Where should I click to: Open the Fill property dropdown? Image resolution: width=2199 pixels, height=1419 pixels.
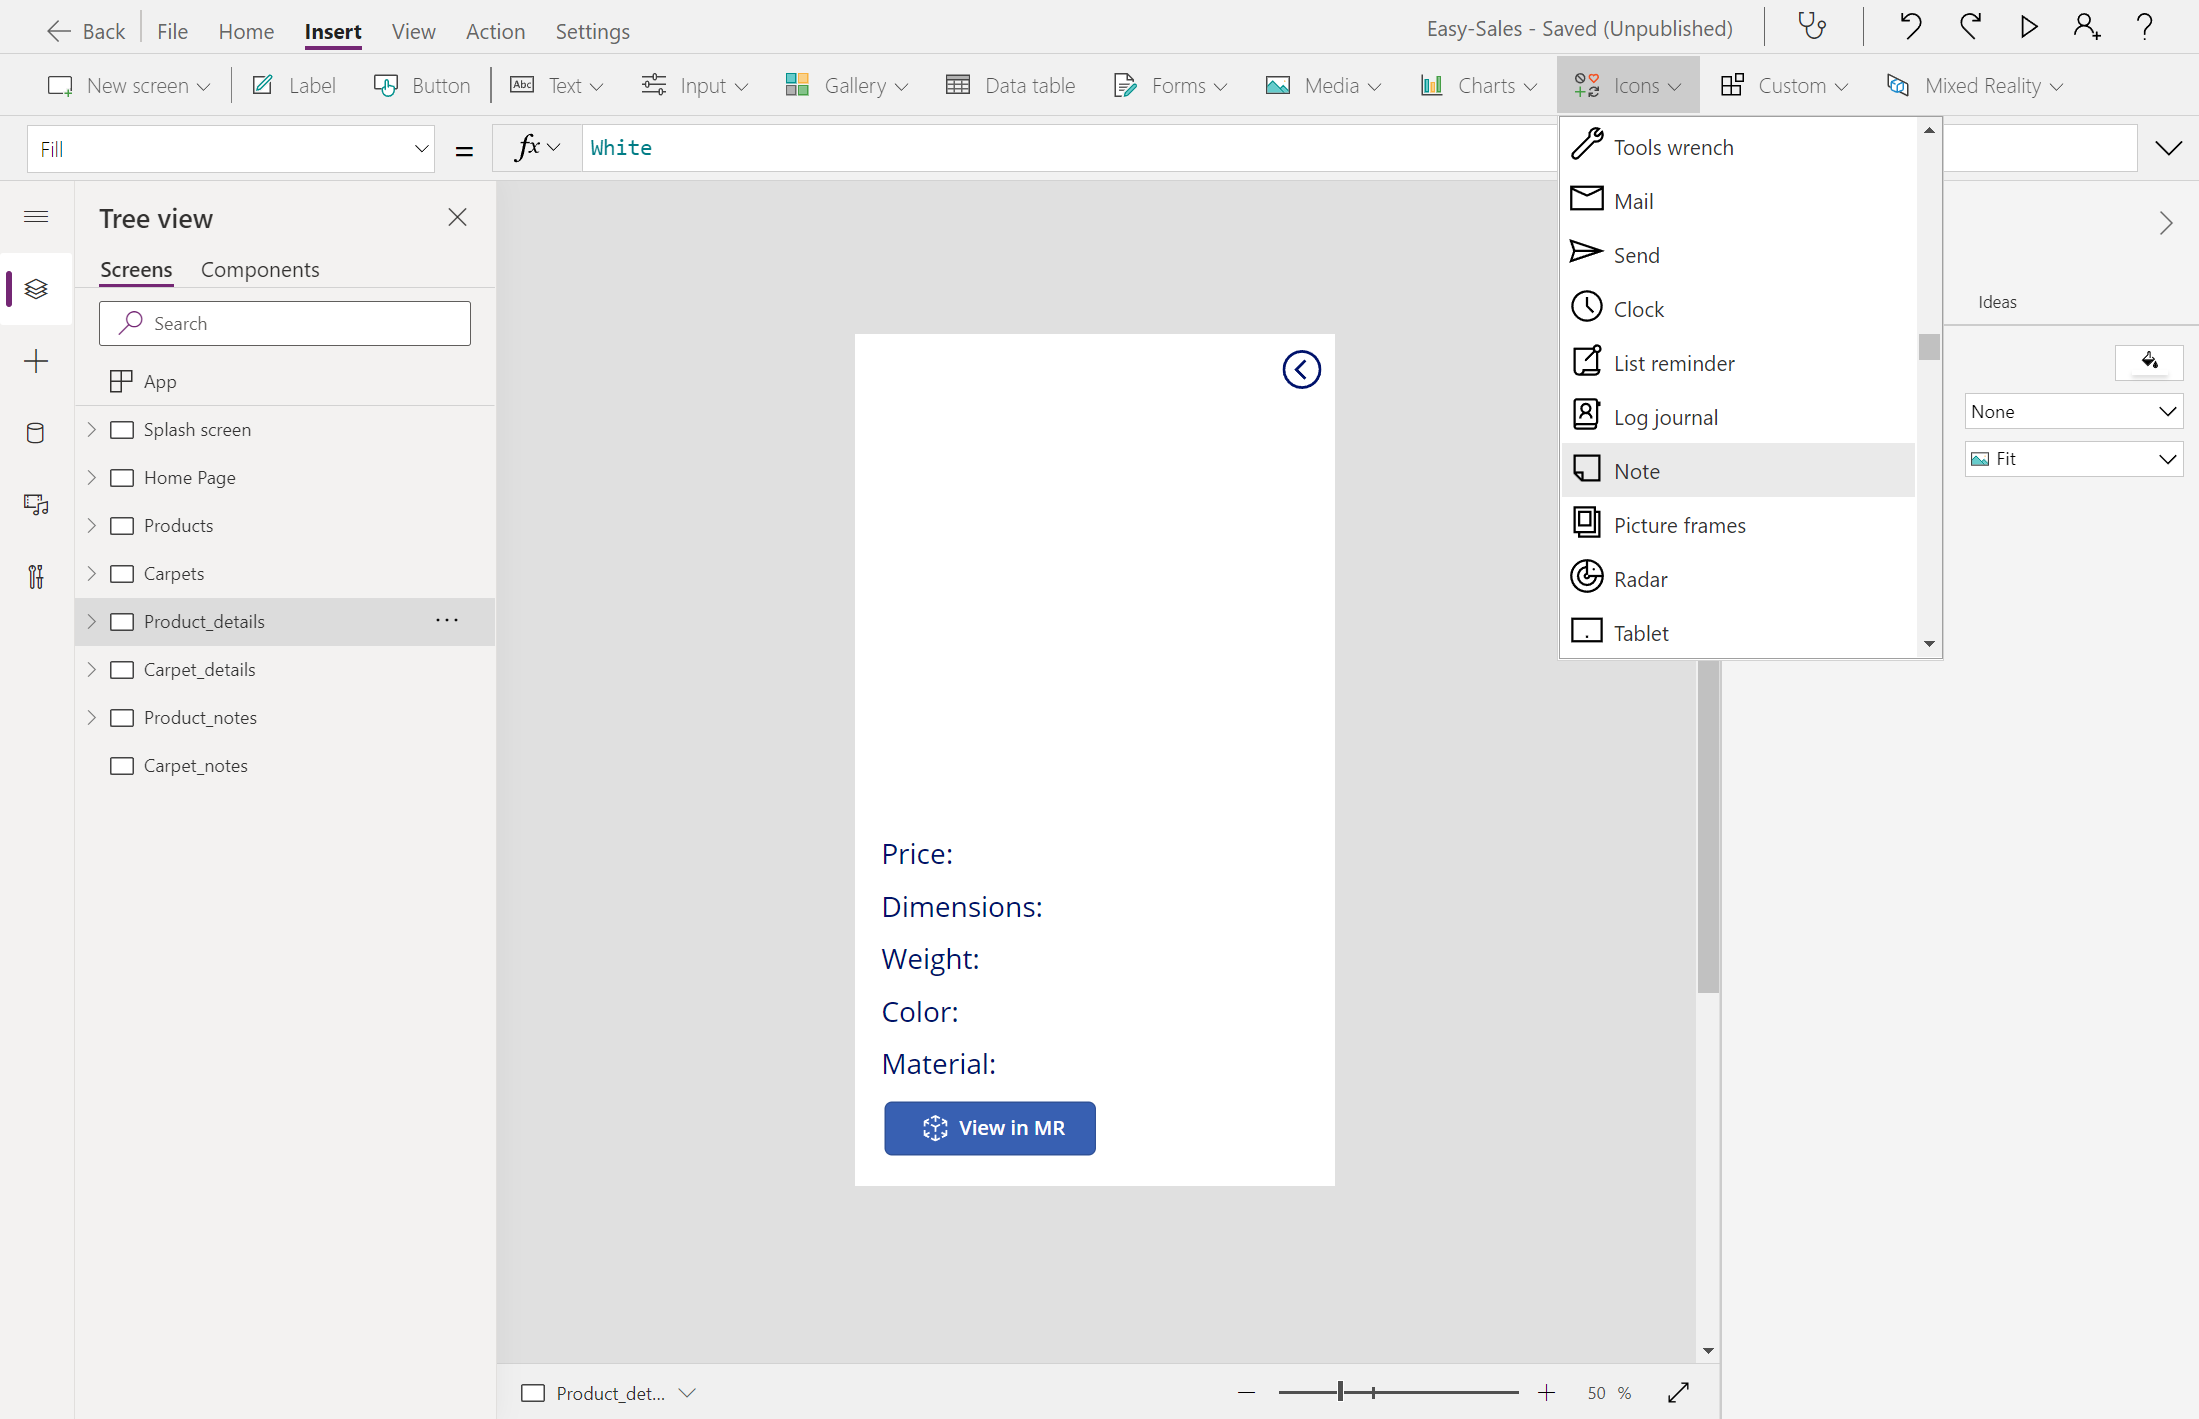[231, 149]
